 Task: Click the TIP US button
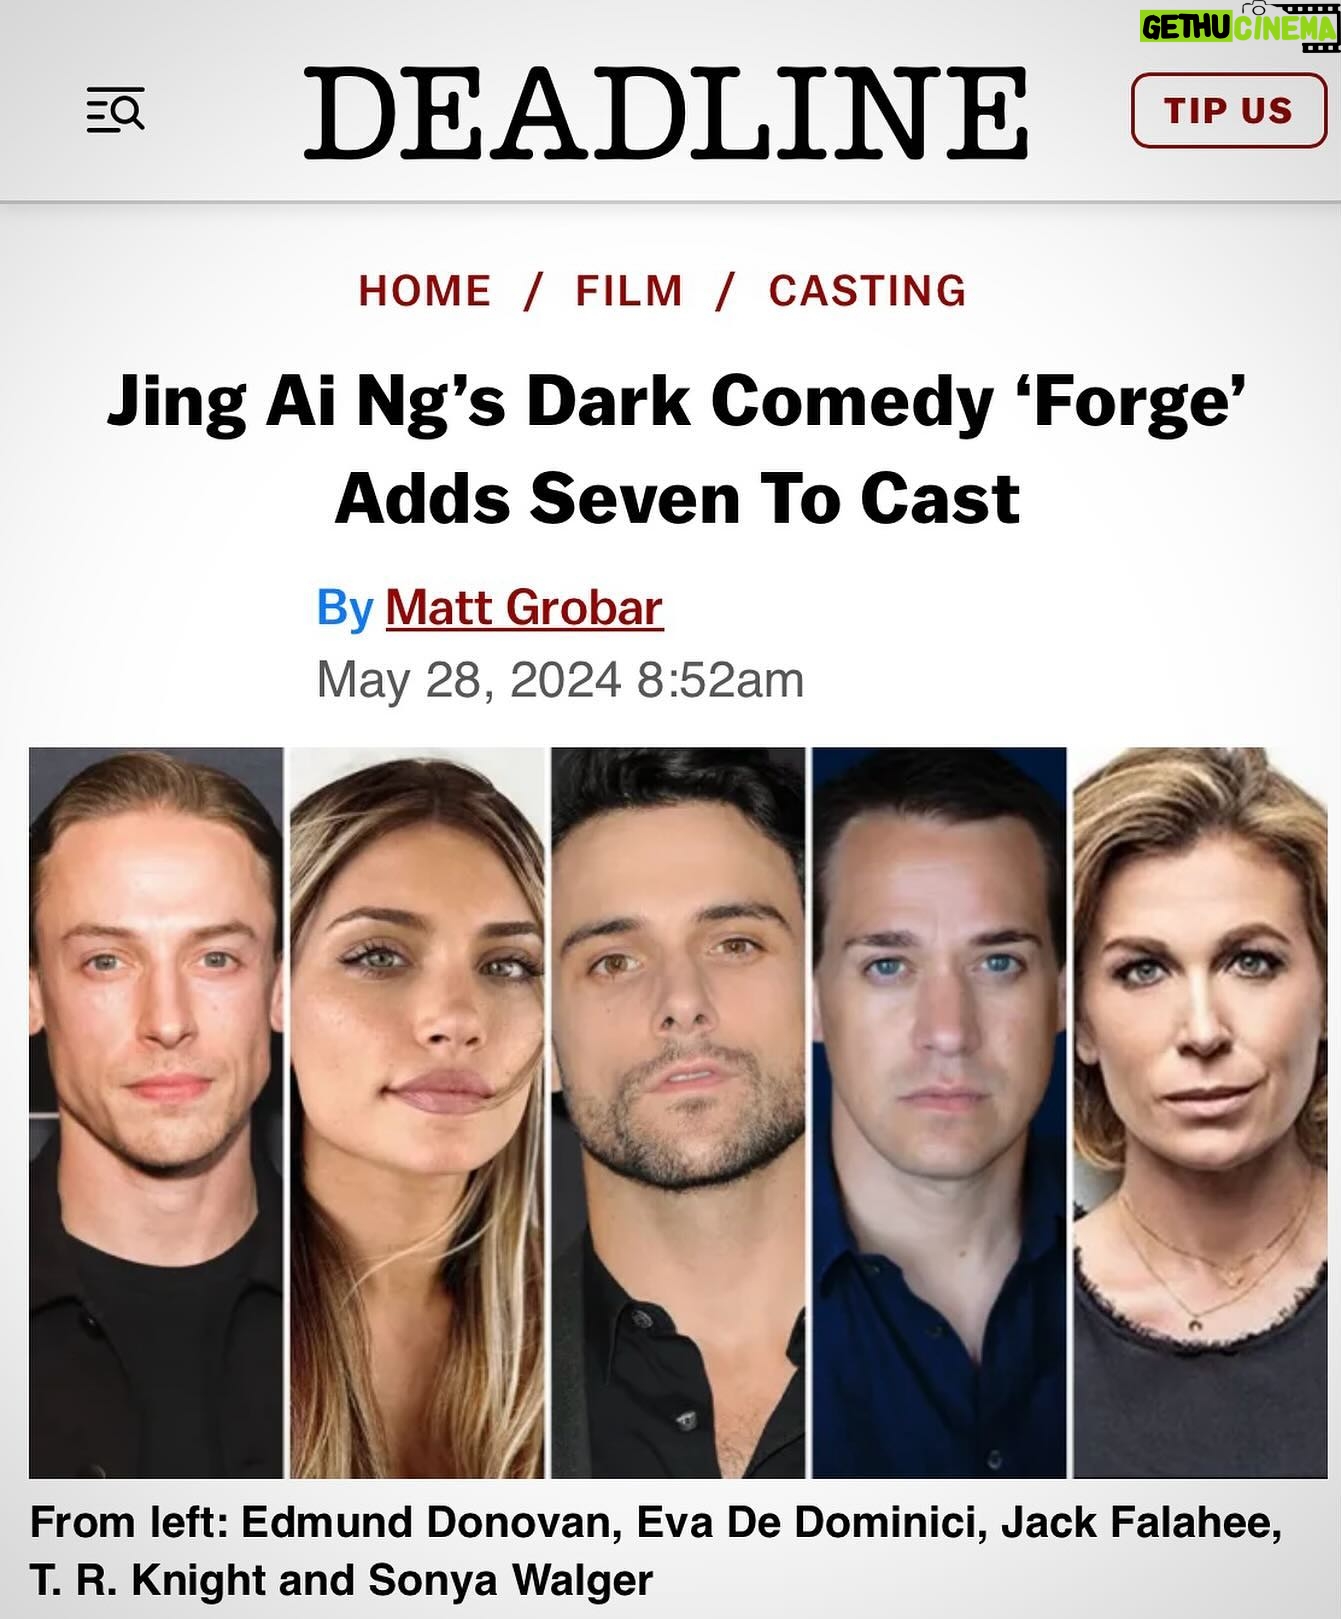pyautogui.click(x=1228, y=110)
